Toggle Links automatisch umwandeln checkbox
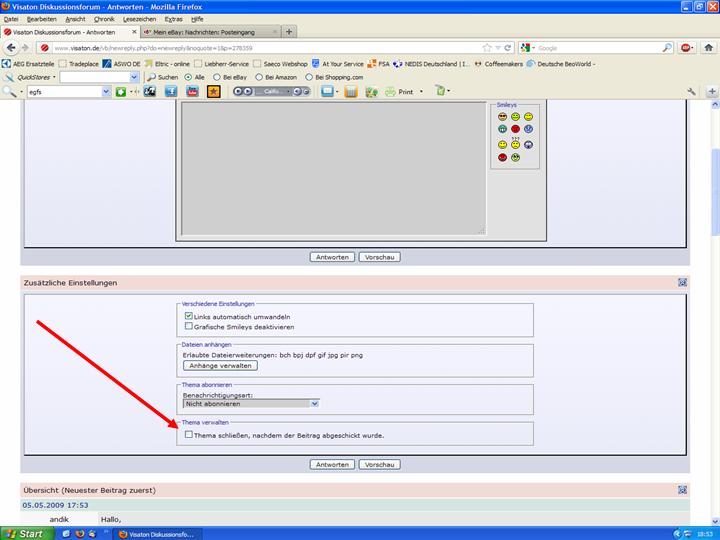720x540 pixels. tap(188, 316)
